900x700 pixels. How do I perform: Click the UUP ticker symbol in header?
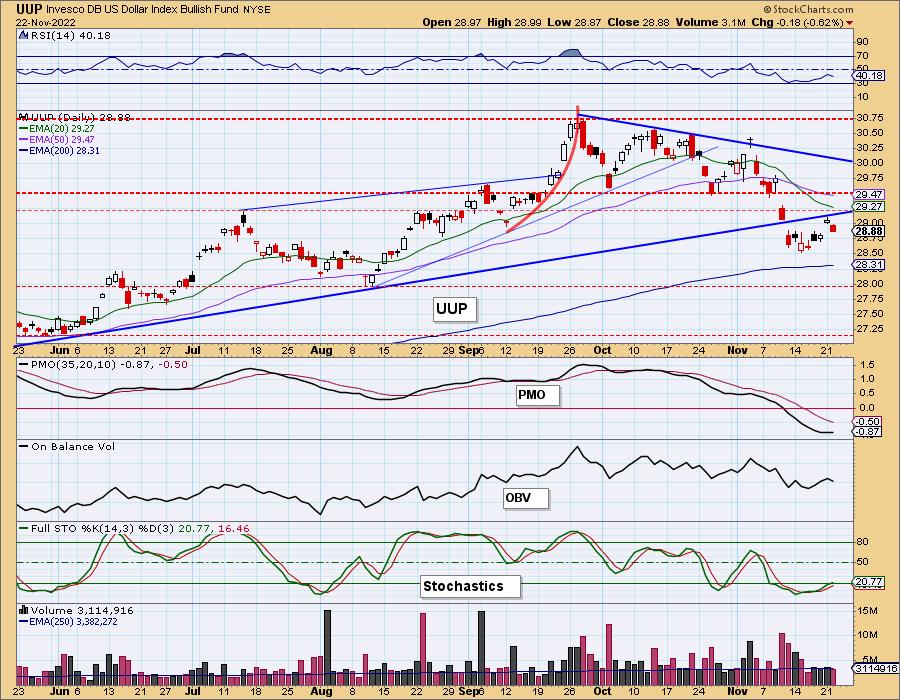pyautogui.click(x=29, y=9)
